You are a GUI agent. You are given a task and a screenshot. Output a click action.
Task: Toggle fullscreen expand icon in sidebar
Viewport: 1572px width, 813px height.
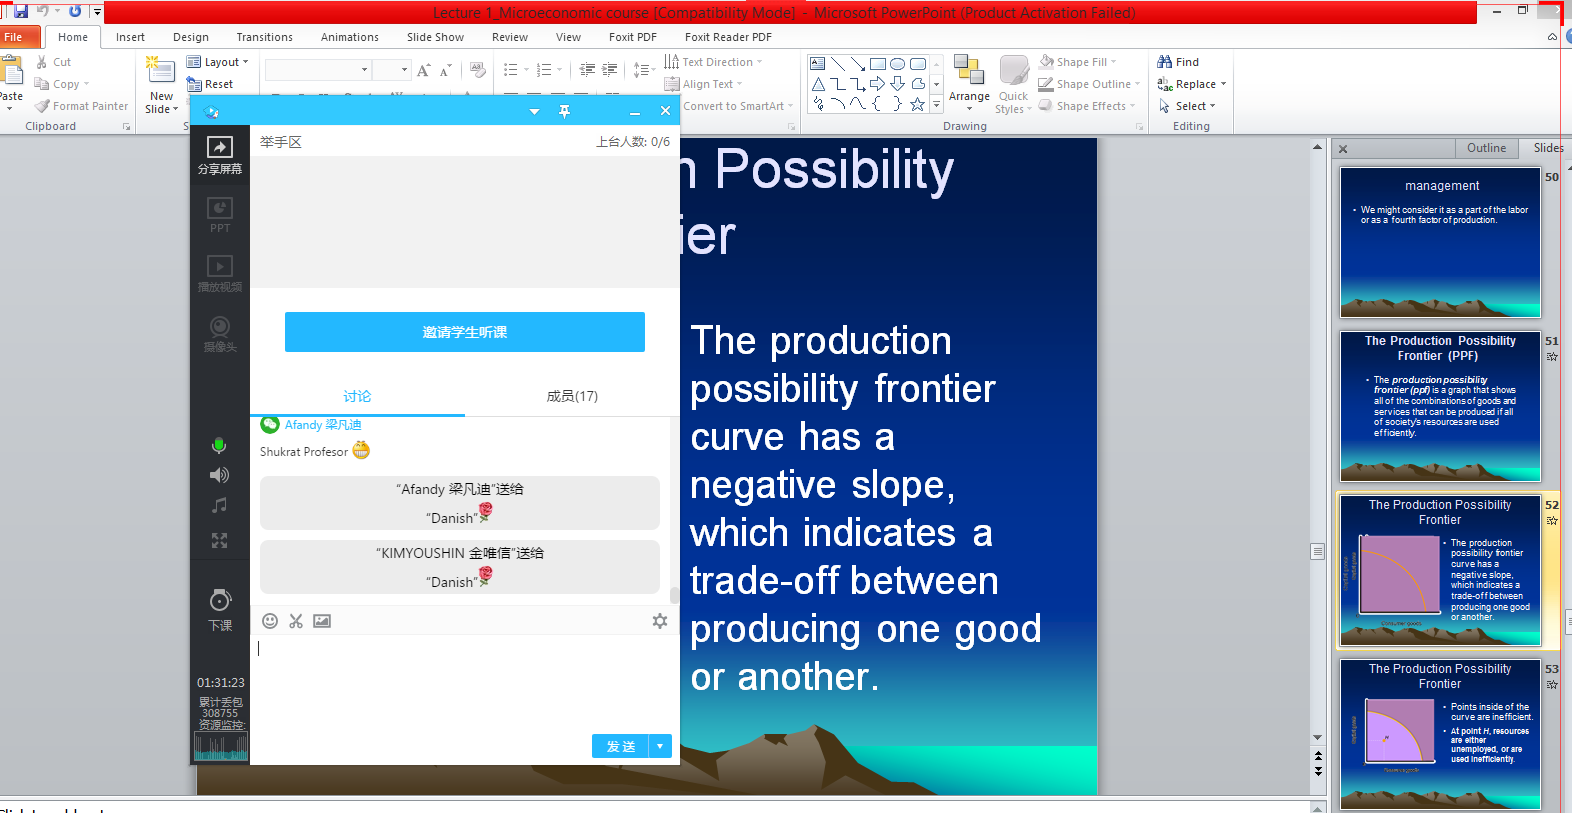[219, 541]
